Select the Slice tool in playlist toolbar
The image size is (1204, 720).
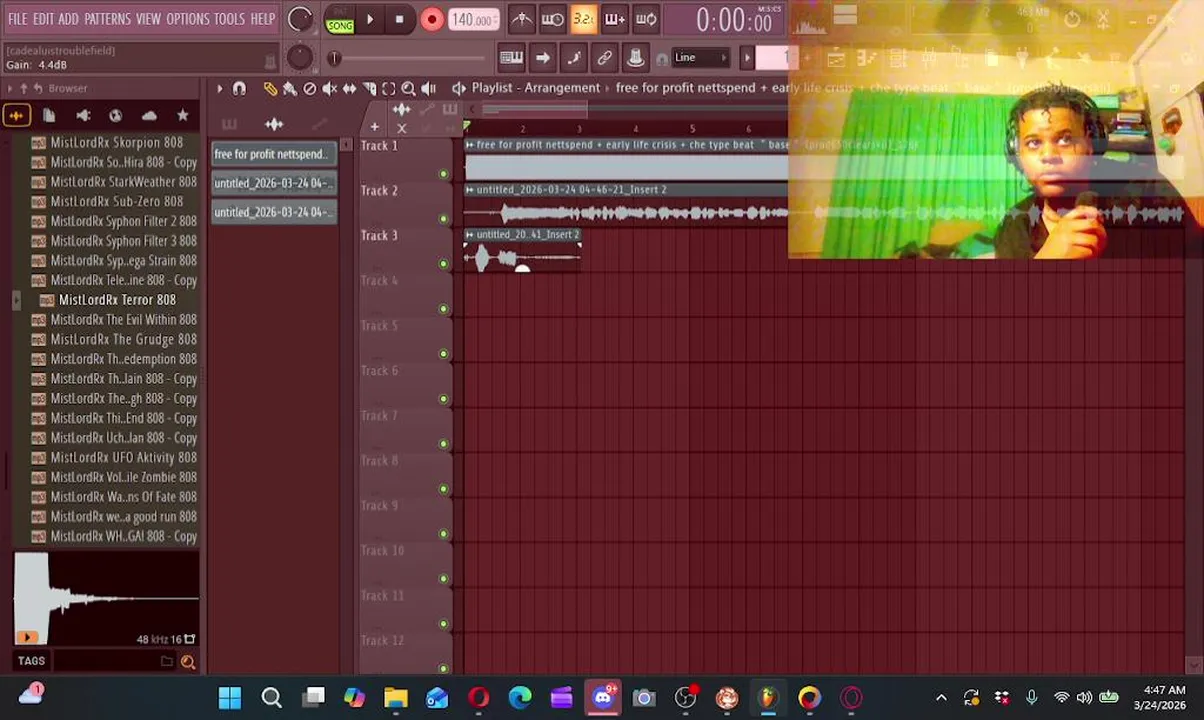coord(369,89)
